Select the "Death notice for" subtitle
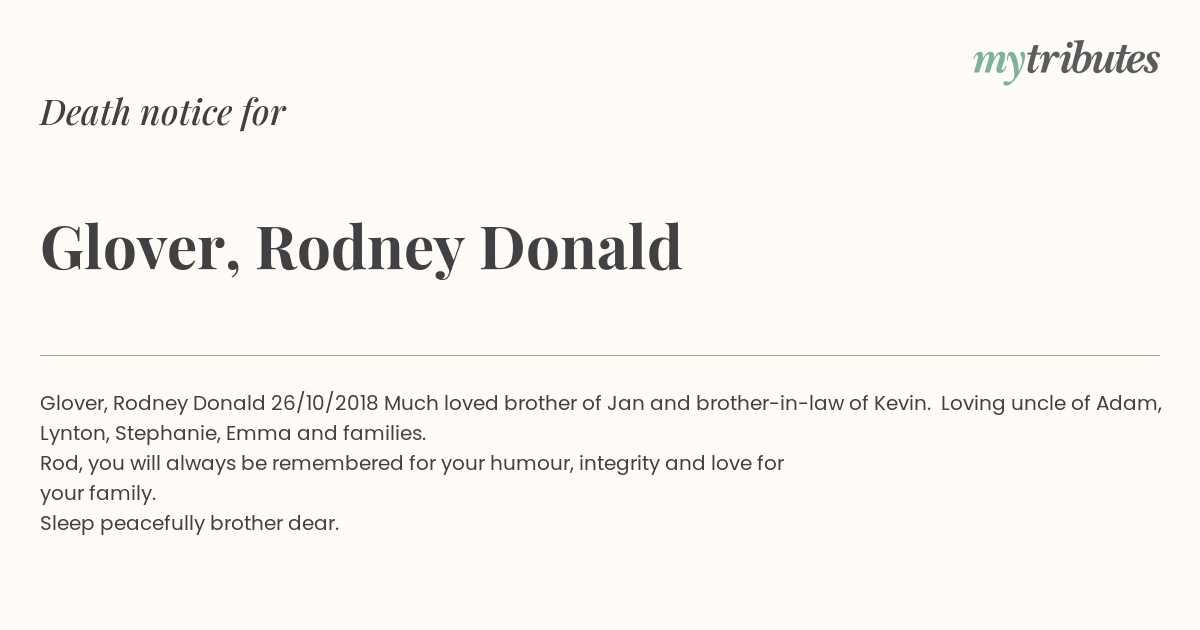The height and width of the screenshot is (630, 1200). click(163, 113)
